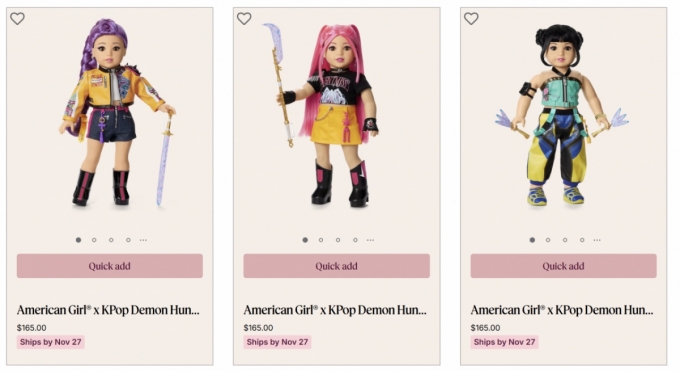The image size is (680, 371).
Task: Open title link of black-haired doll product
Action: pos(562,310)
